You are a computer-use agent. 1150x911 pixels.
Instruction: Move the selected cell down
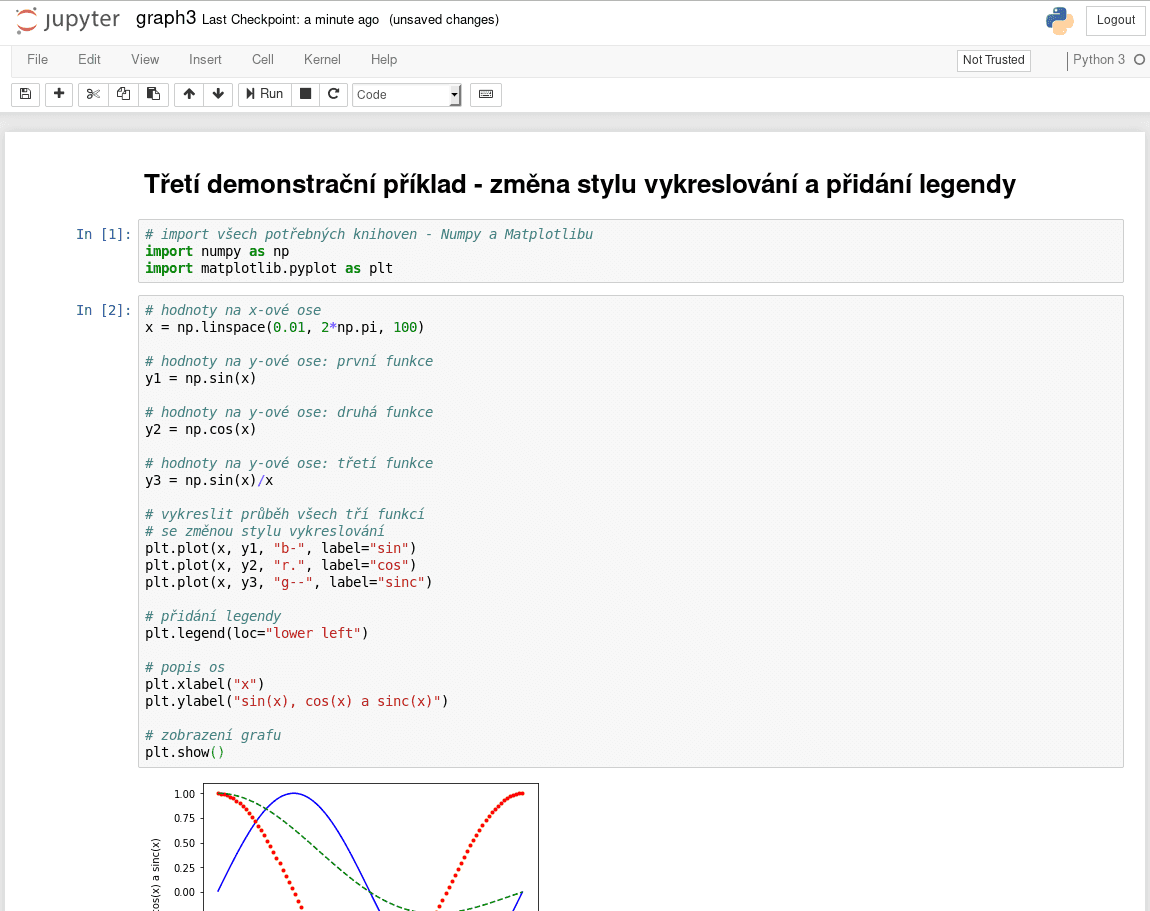[x=218, y=94]
